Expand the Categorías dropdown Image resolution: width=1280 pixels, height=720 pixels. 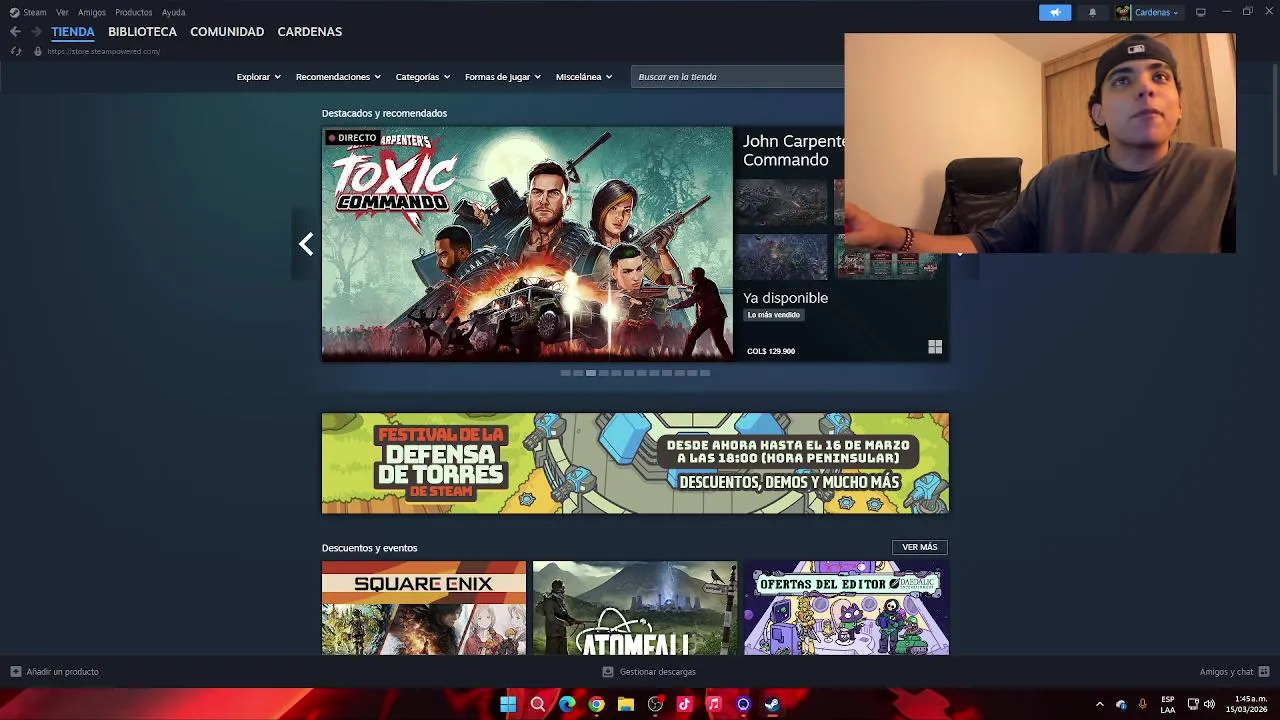422,77
